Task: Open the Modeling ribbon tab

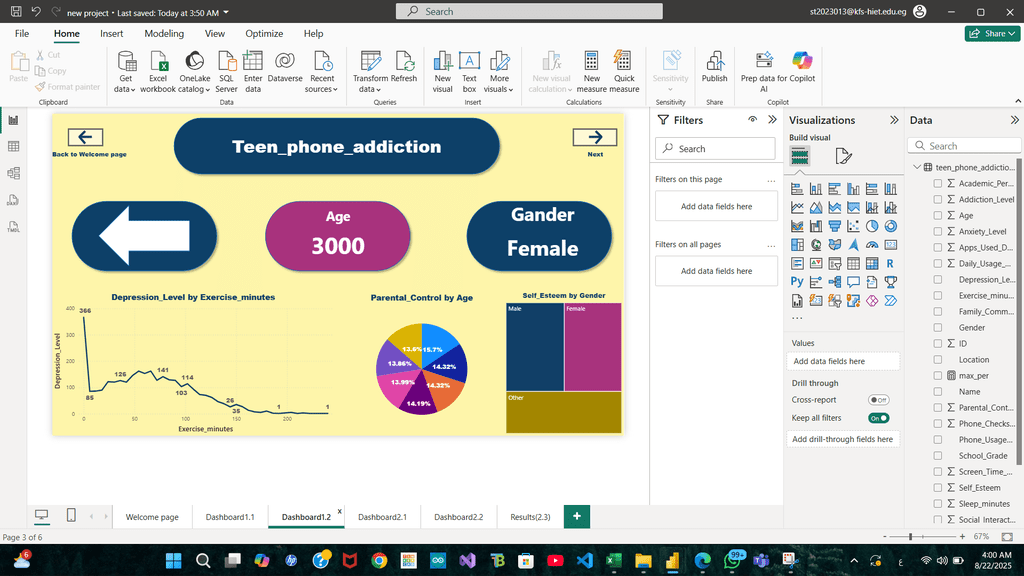Action: (164, 33)
